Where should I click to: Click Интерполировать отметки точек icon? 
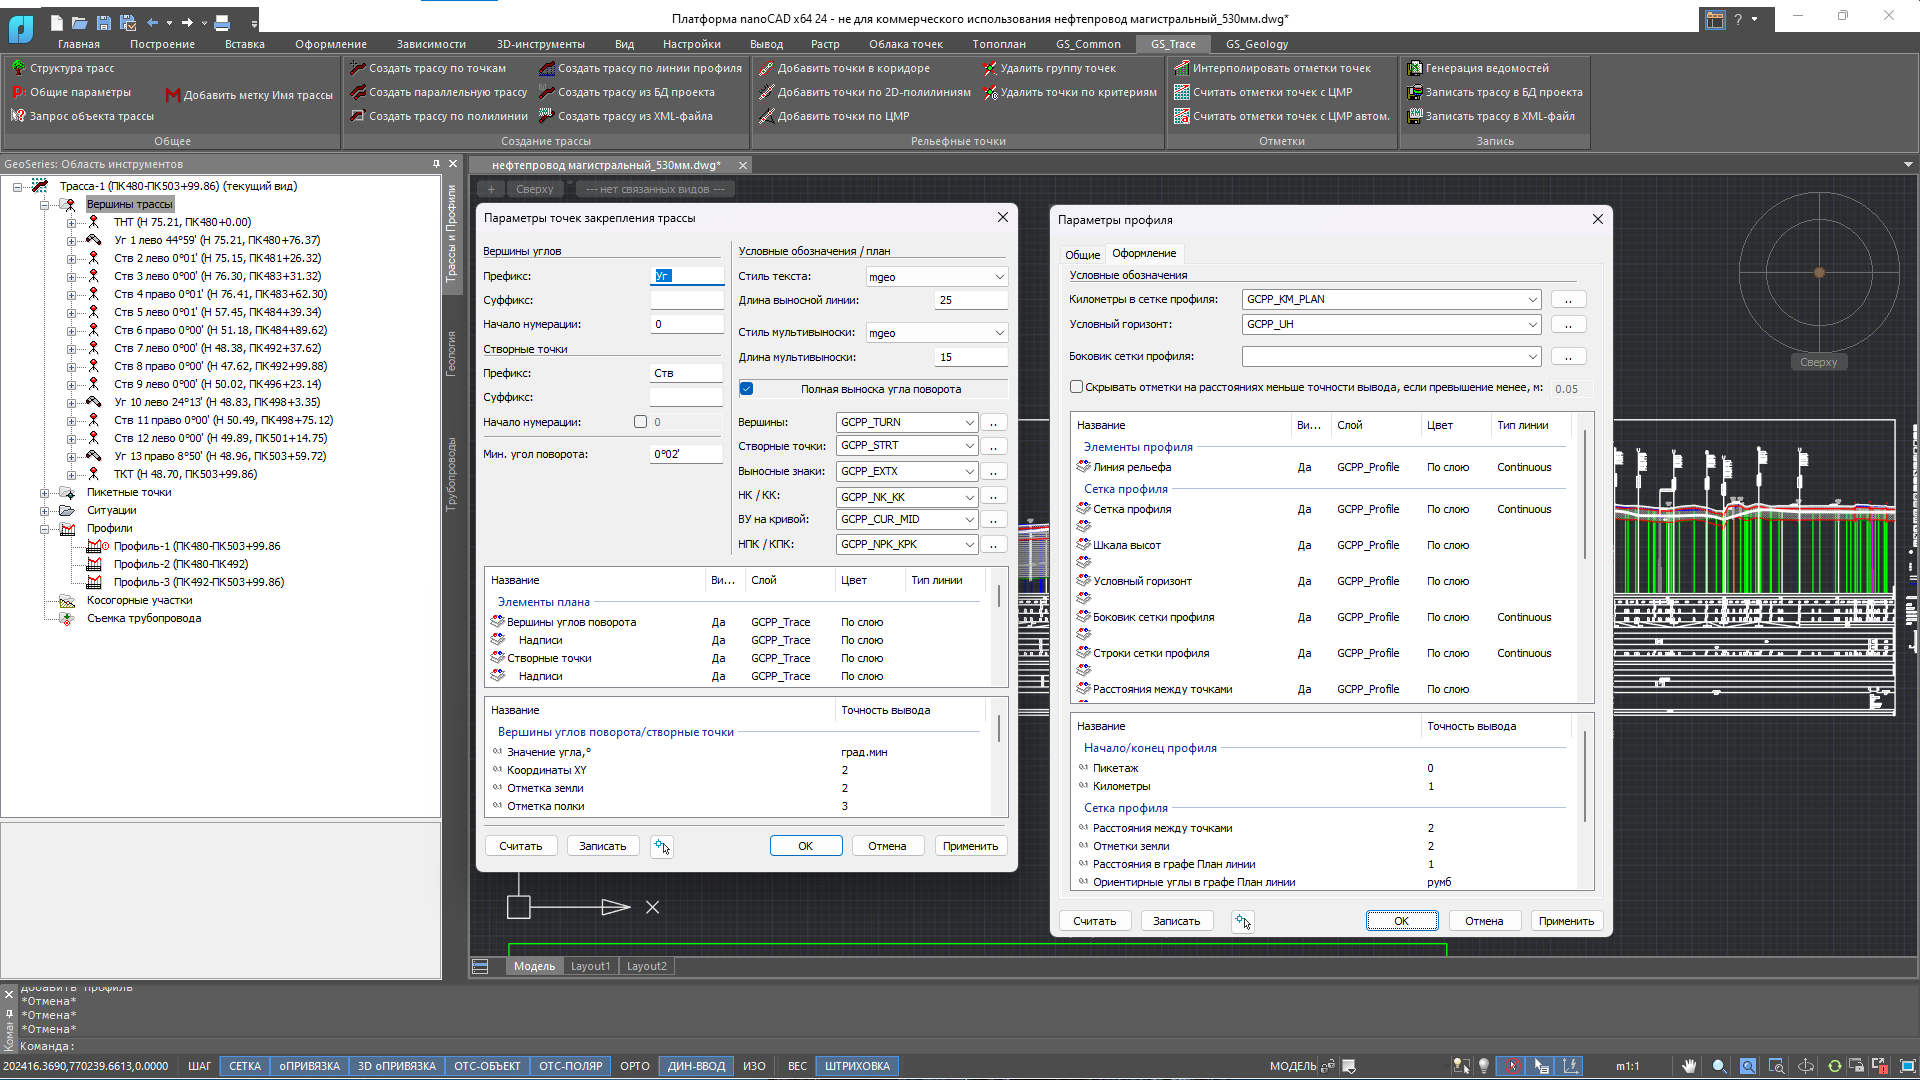click(1182, 68)
